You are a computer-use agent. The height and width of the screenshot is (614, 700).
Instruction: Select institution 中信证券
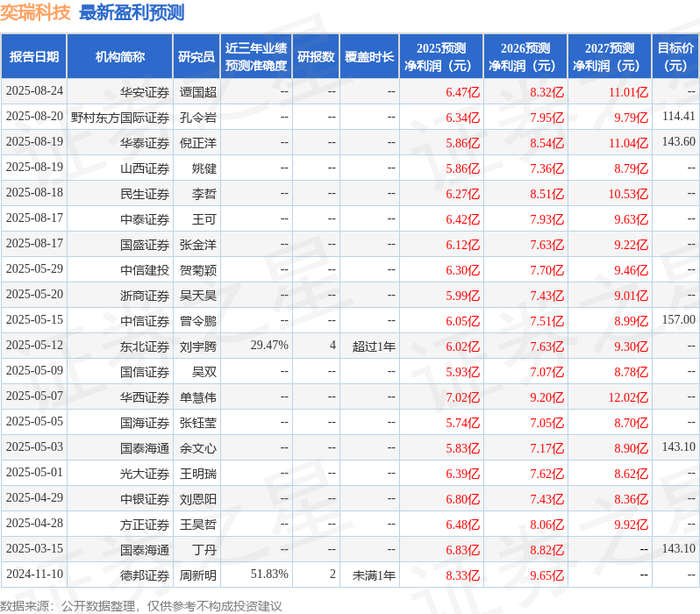pos(145,321)
